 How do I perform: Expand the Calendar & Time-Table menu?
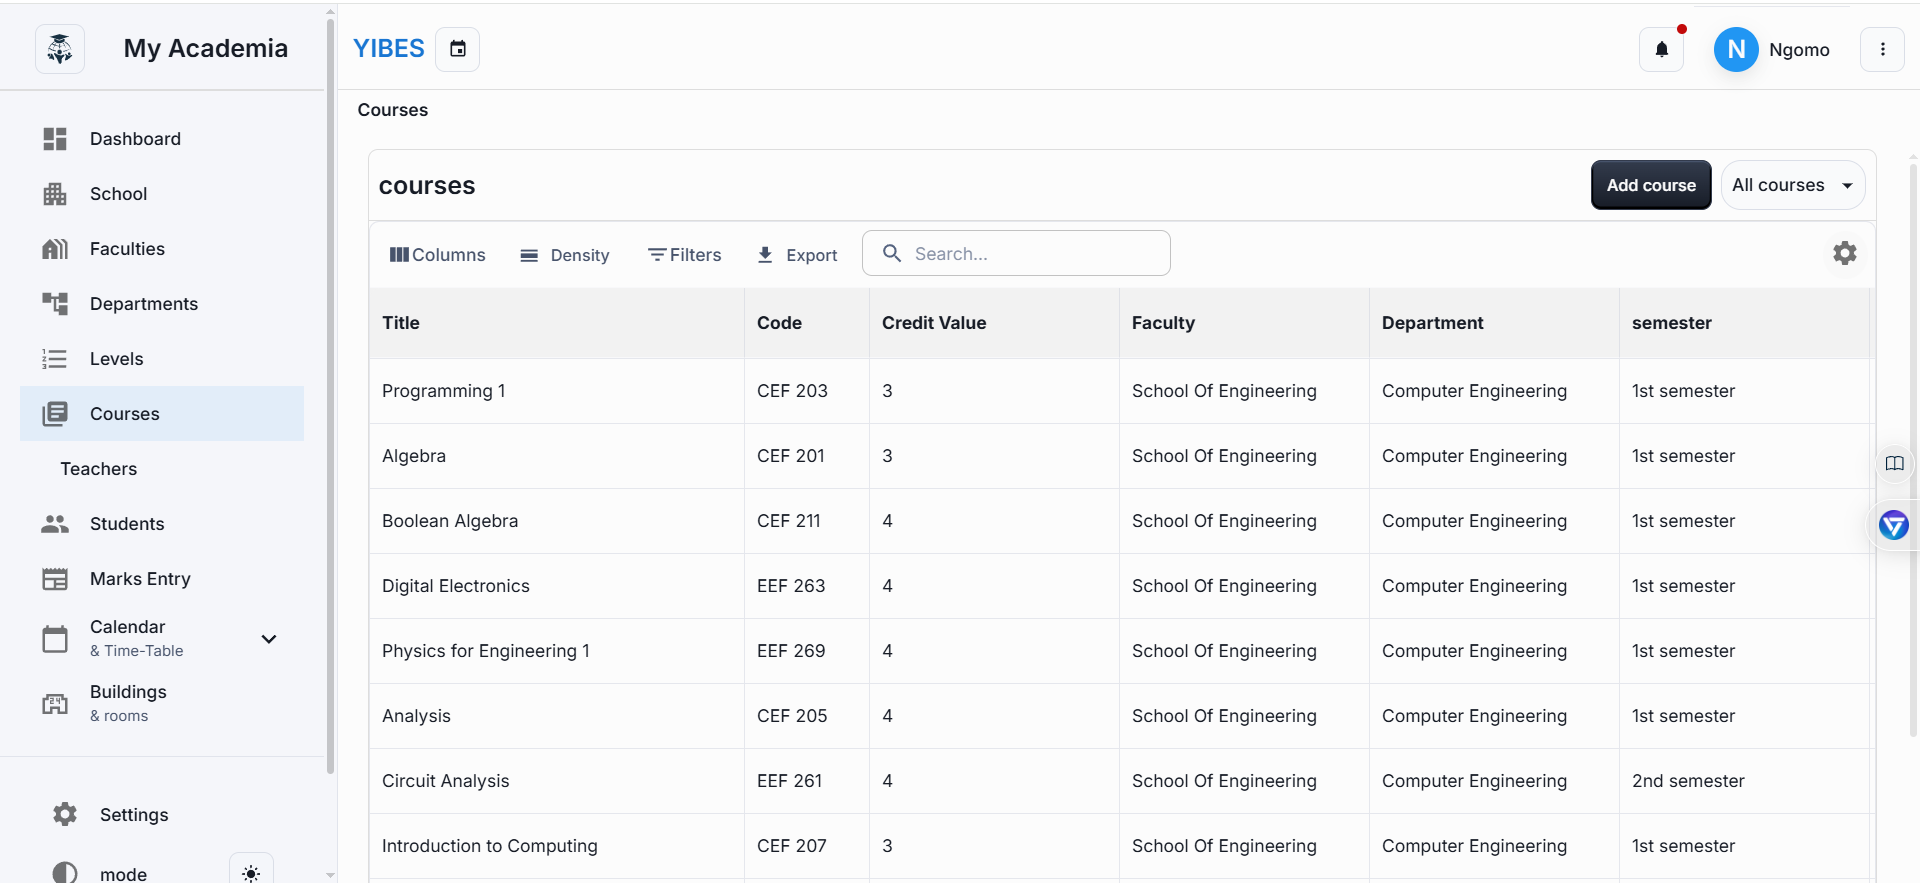(269, 639)
